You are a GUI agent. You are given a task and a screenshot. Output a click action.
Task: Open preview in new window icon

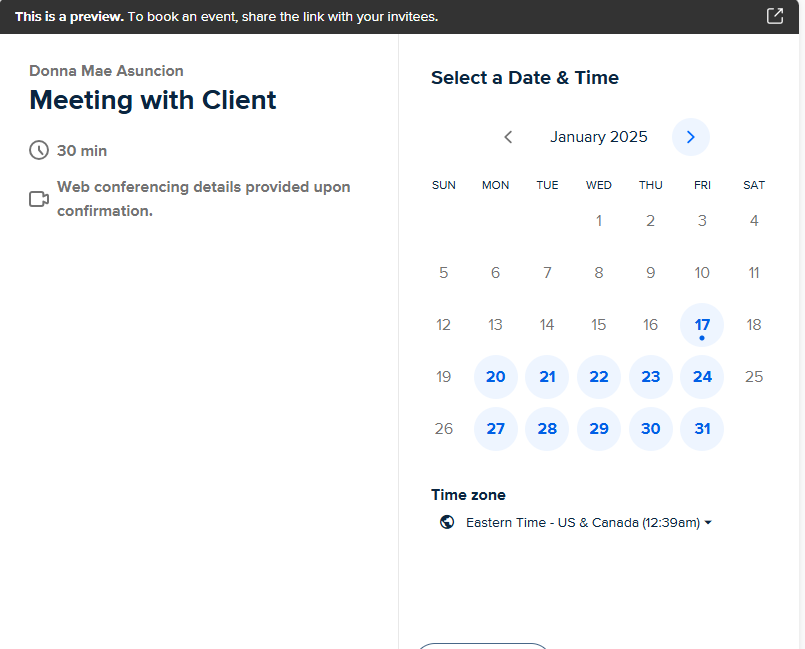point(775,16)
